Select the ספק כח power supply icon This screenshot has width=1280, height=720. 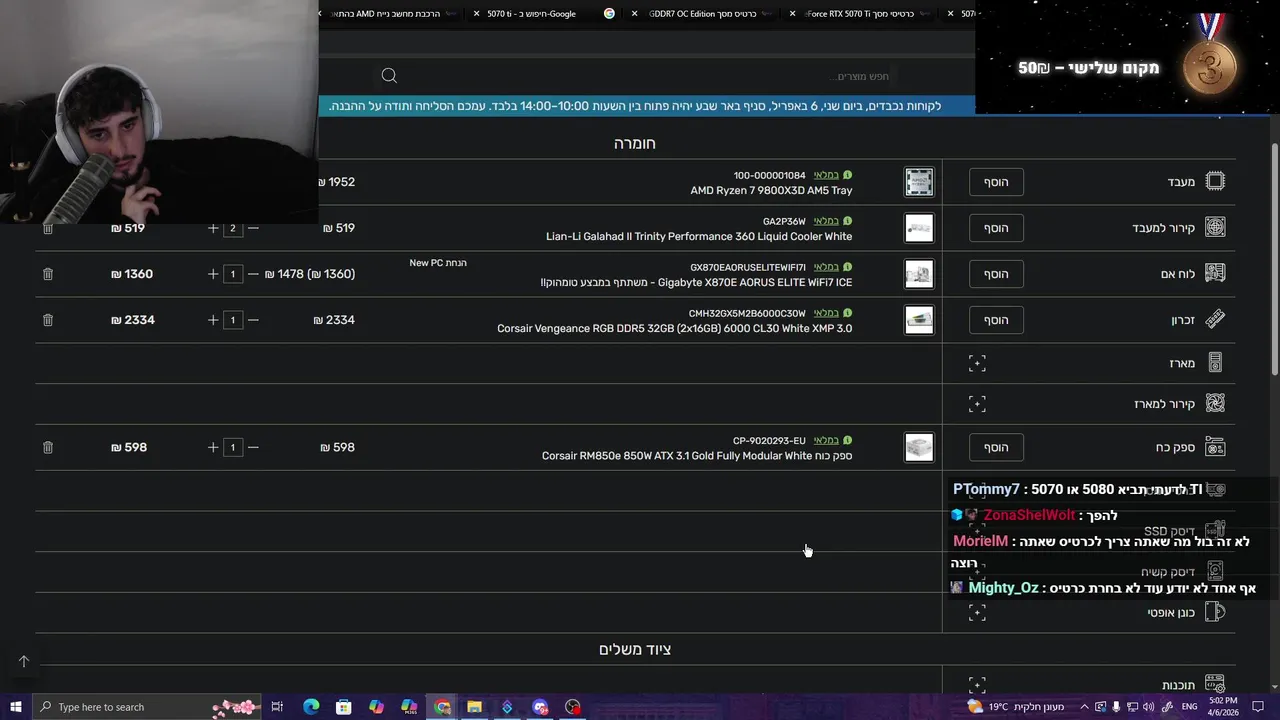tap(1215, 446)
